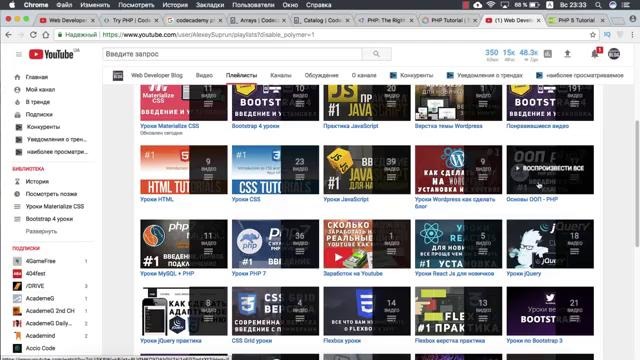Open Уведомления о трендах in the channel bar
Image resolution: width=640 pixels, height=360 pixels.
click(484, 76)
